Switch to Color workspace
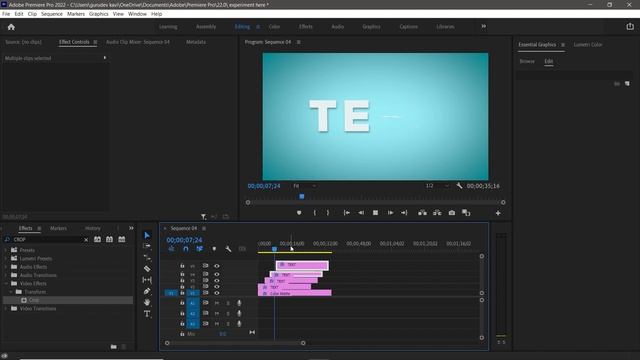This screenshot has height=360, width=640. click(x=274, y=27)
